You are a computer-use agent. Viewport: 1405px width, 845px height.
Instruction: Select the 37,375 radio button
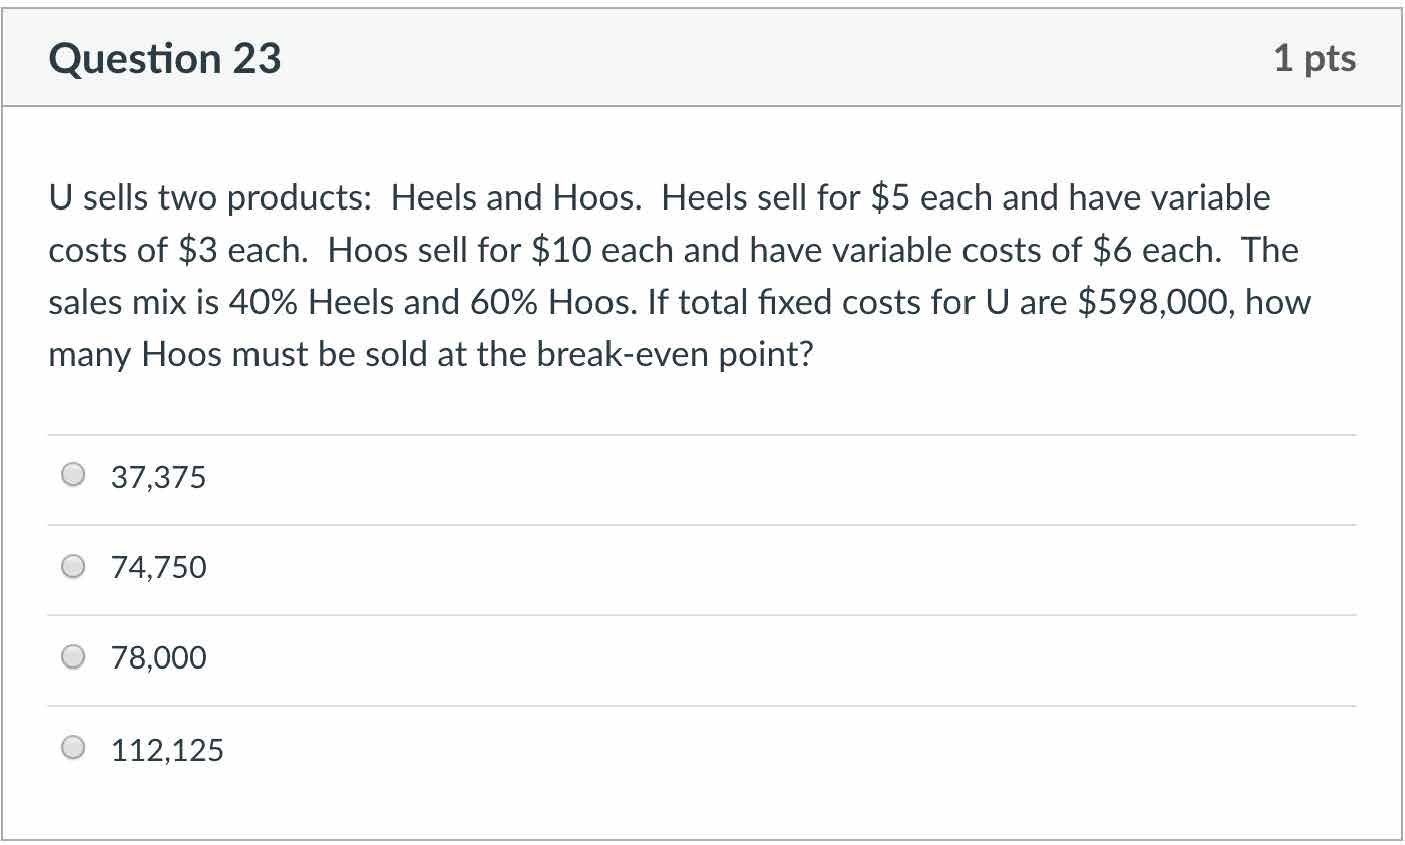(73, 475)
